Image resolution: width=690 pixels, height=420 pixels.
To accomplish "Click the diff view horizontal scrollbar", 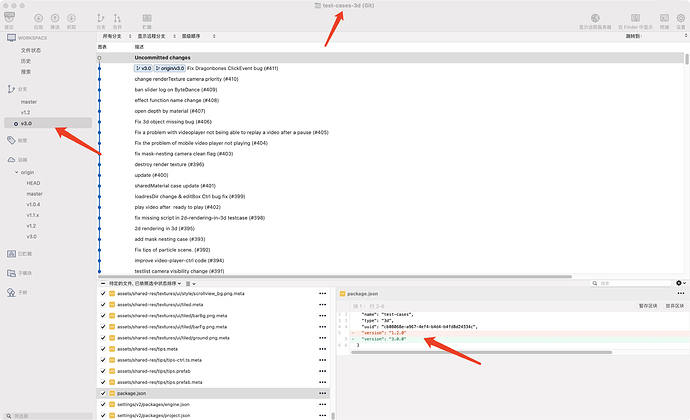I will [481, 352].
